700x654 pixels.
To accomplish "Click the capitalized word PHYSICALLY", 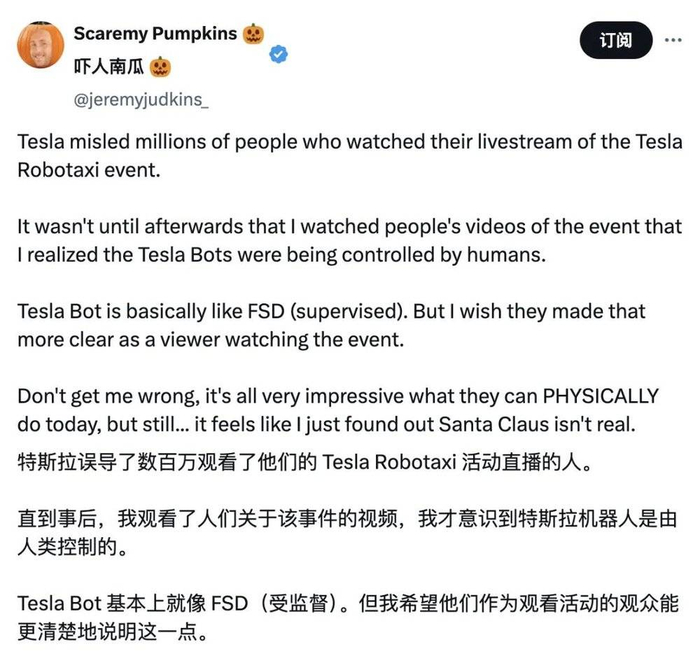I will 596,396.
